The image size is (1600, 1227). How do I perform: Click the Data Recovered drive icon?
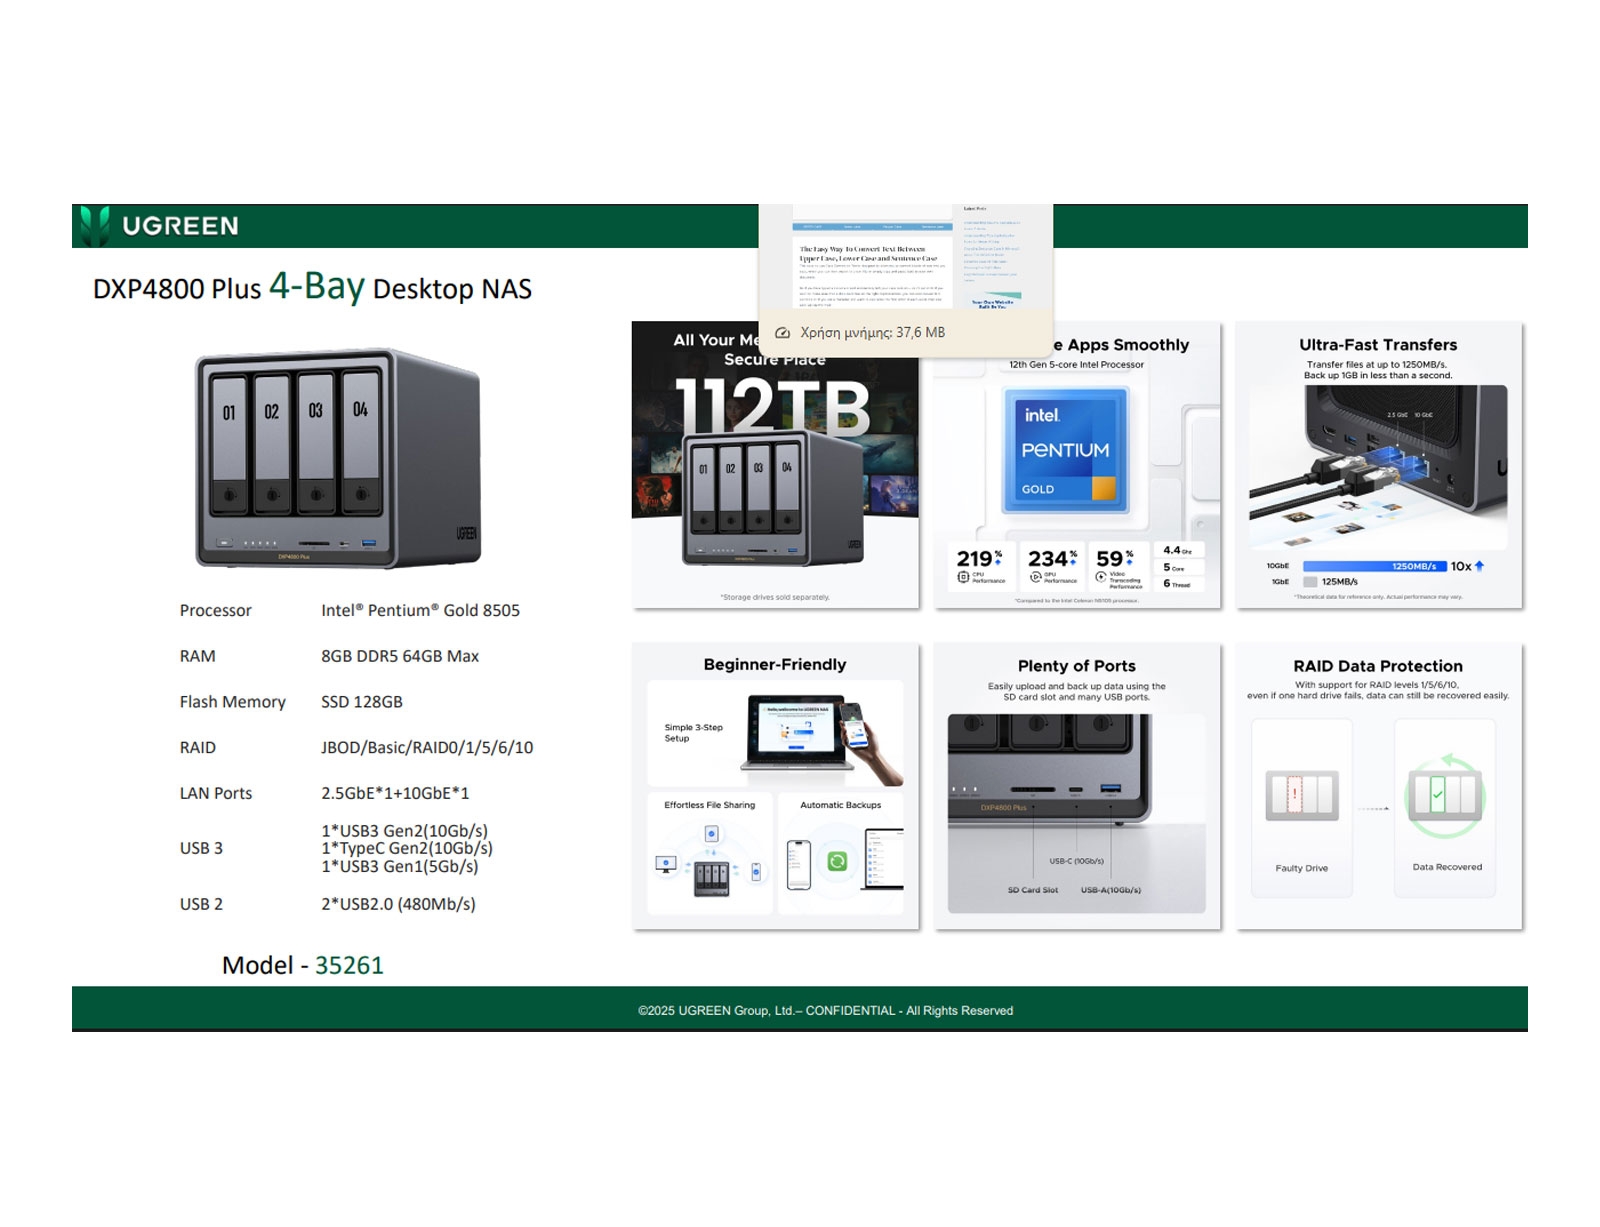[1445, 795]
